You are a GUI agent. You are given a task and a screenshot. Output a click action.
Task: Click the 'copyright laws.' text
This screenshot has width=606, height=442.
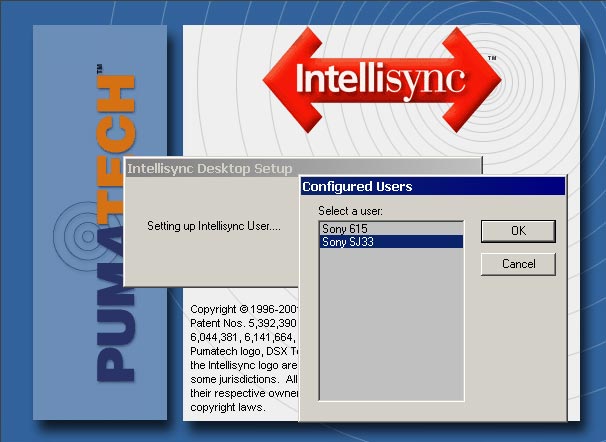tap(228, 407)
